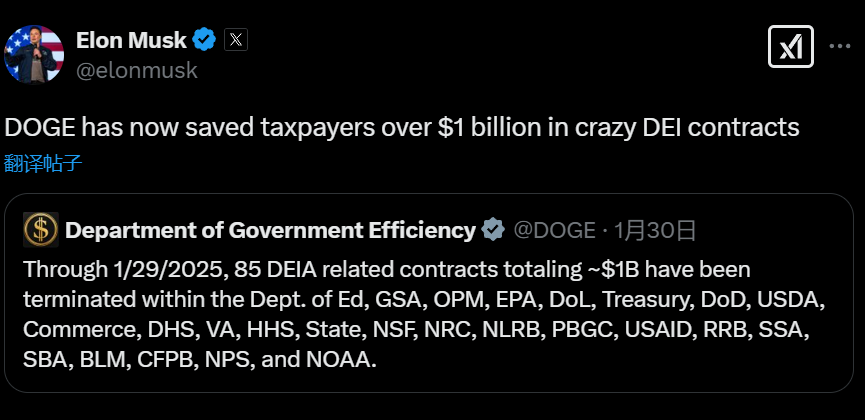Click the @DOGE handle in quoted post
This screenshot has width=865, height=420.
[554, 231]
